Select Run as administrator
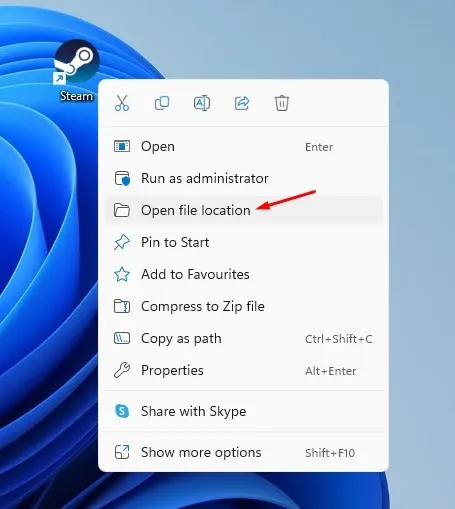The width and height of the screenshot is (455, 509). tap(243, 178)
